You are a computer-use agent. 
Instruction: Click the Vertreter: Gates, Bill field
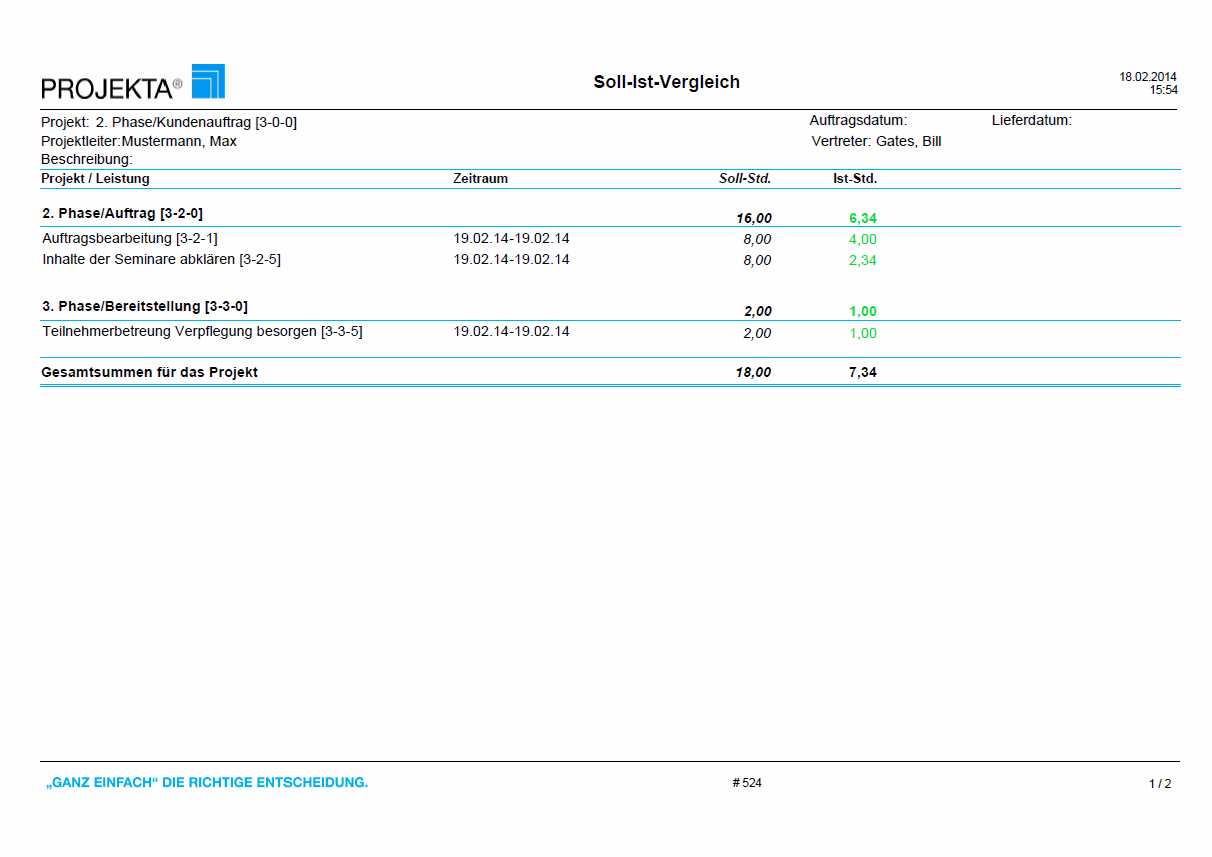coord(876,141)
